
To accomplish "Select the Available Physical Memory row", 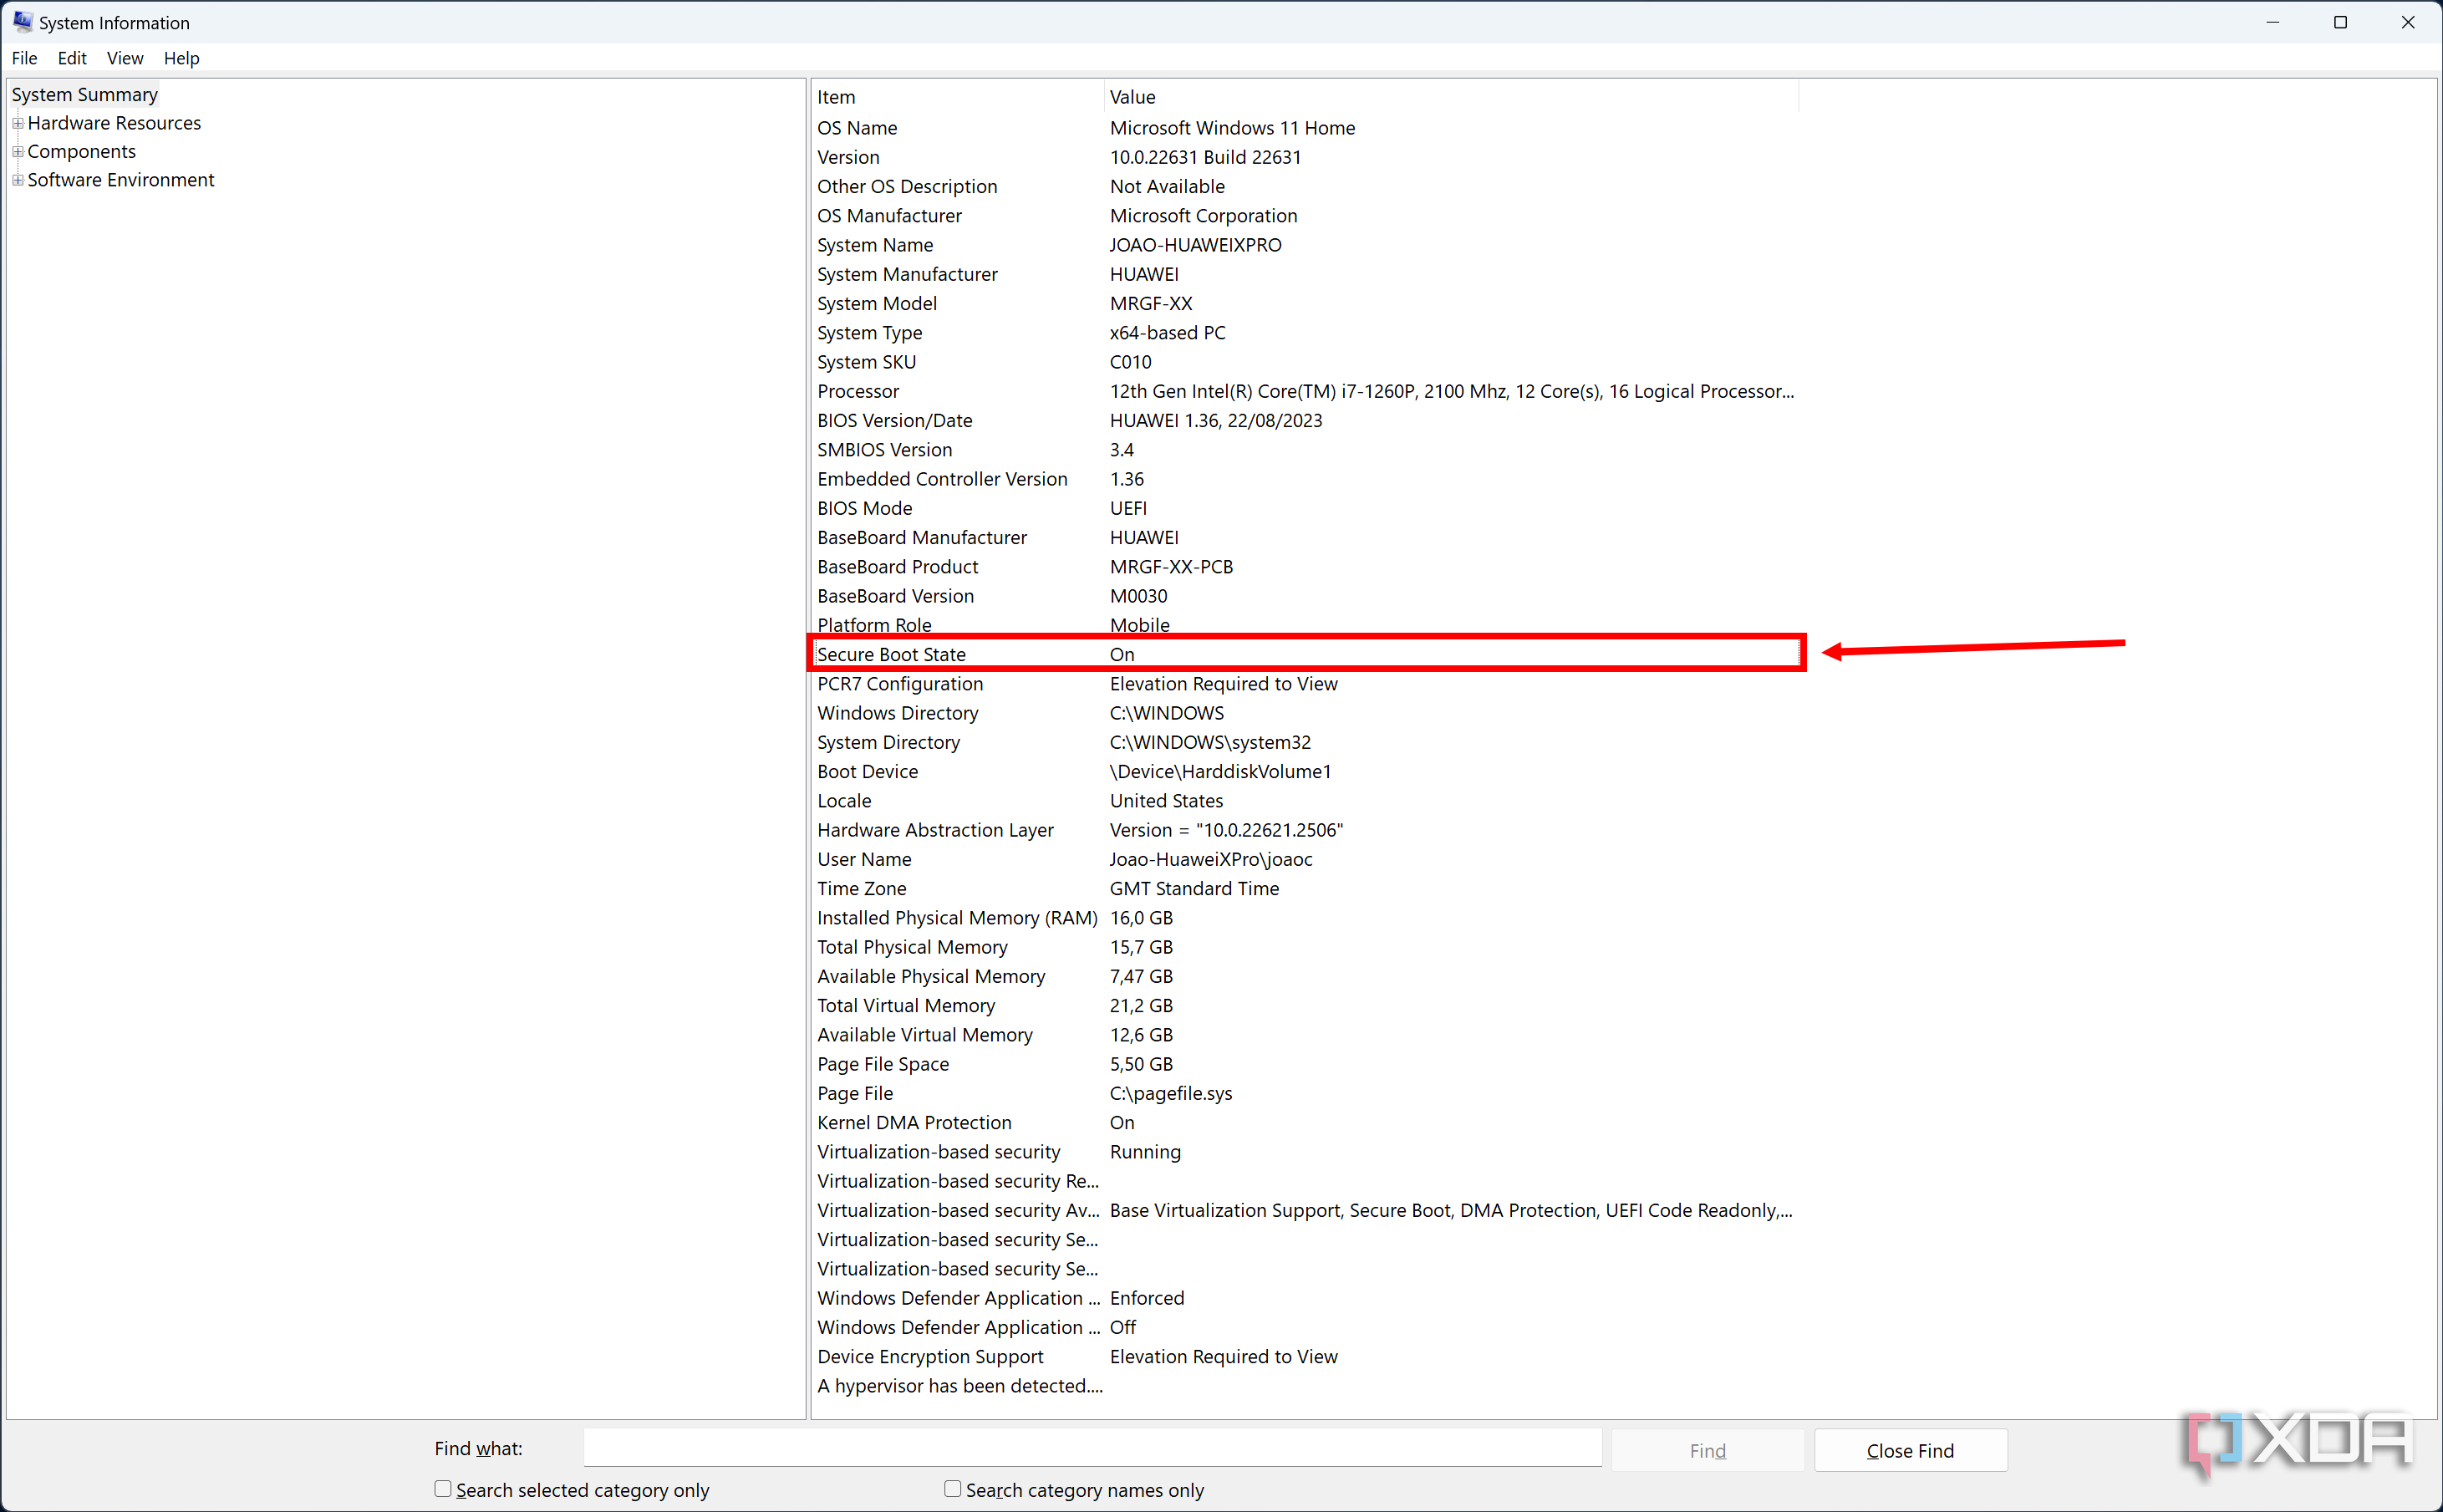I will pos(1305,976).
